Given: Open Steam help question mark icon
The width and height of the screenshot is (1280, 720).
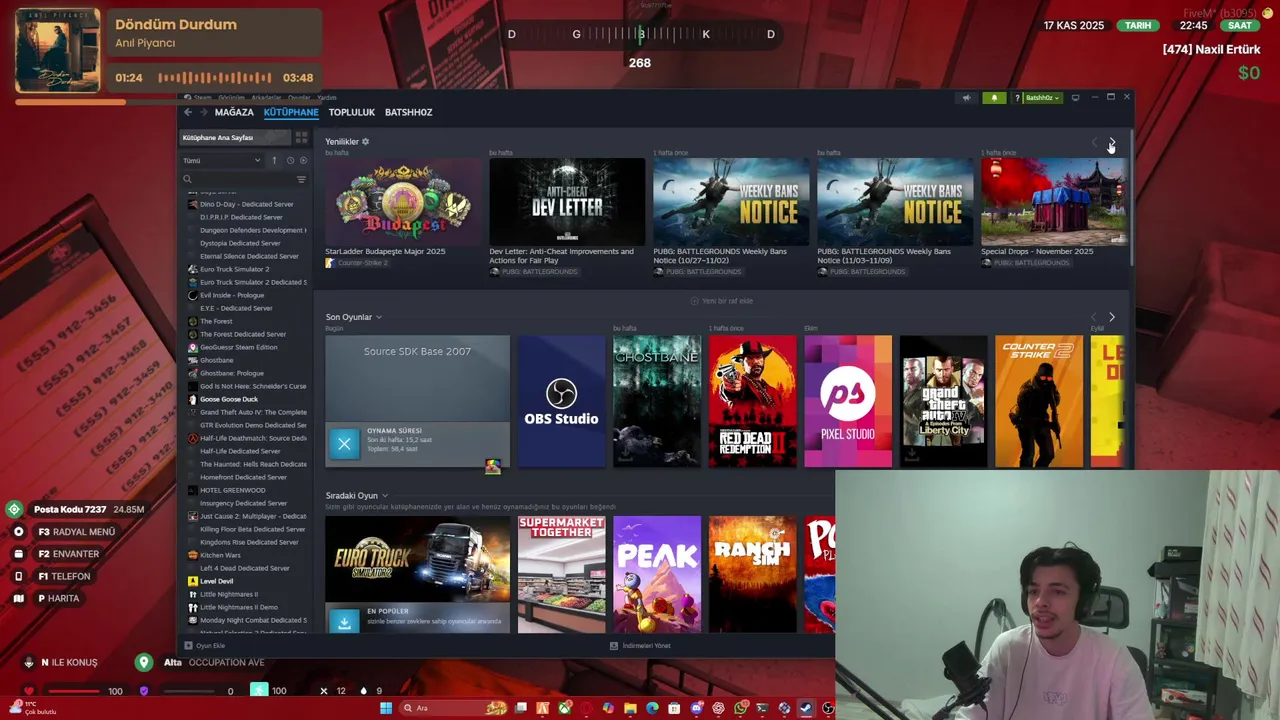Looking at the screenshot, I should tap(1017, 98).
